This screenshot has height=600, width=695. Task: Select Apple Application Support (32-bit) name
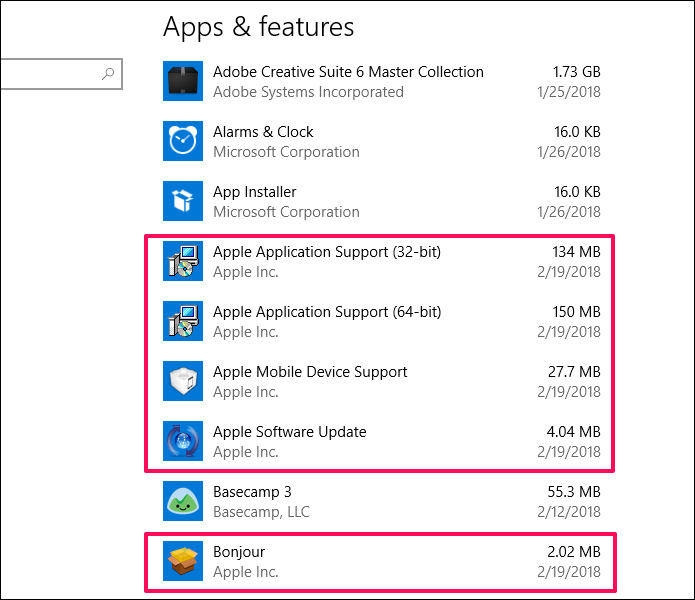(327, 252)
